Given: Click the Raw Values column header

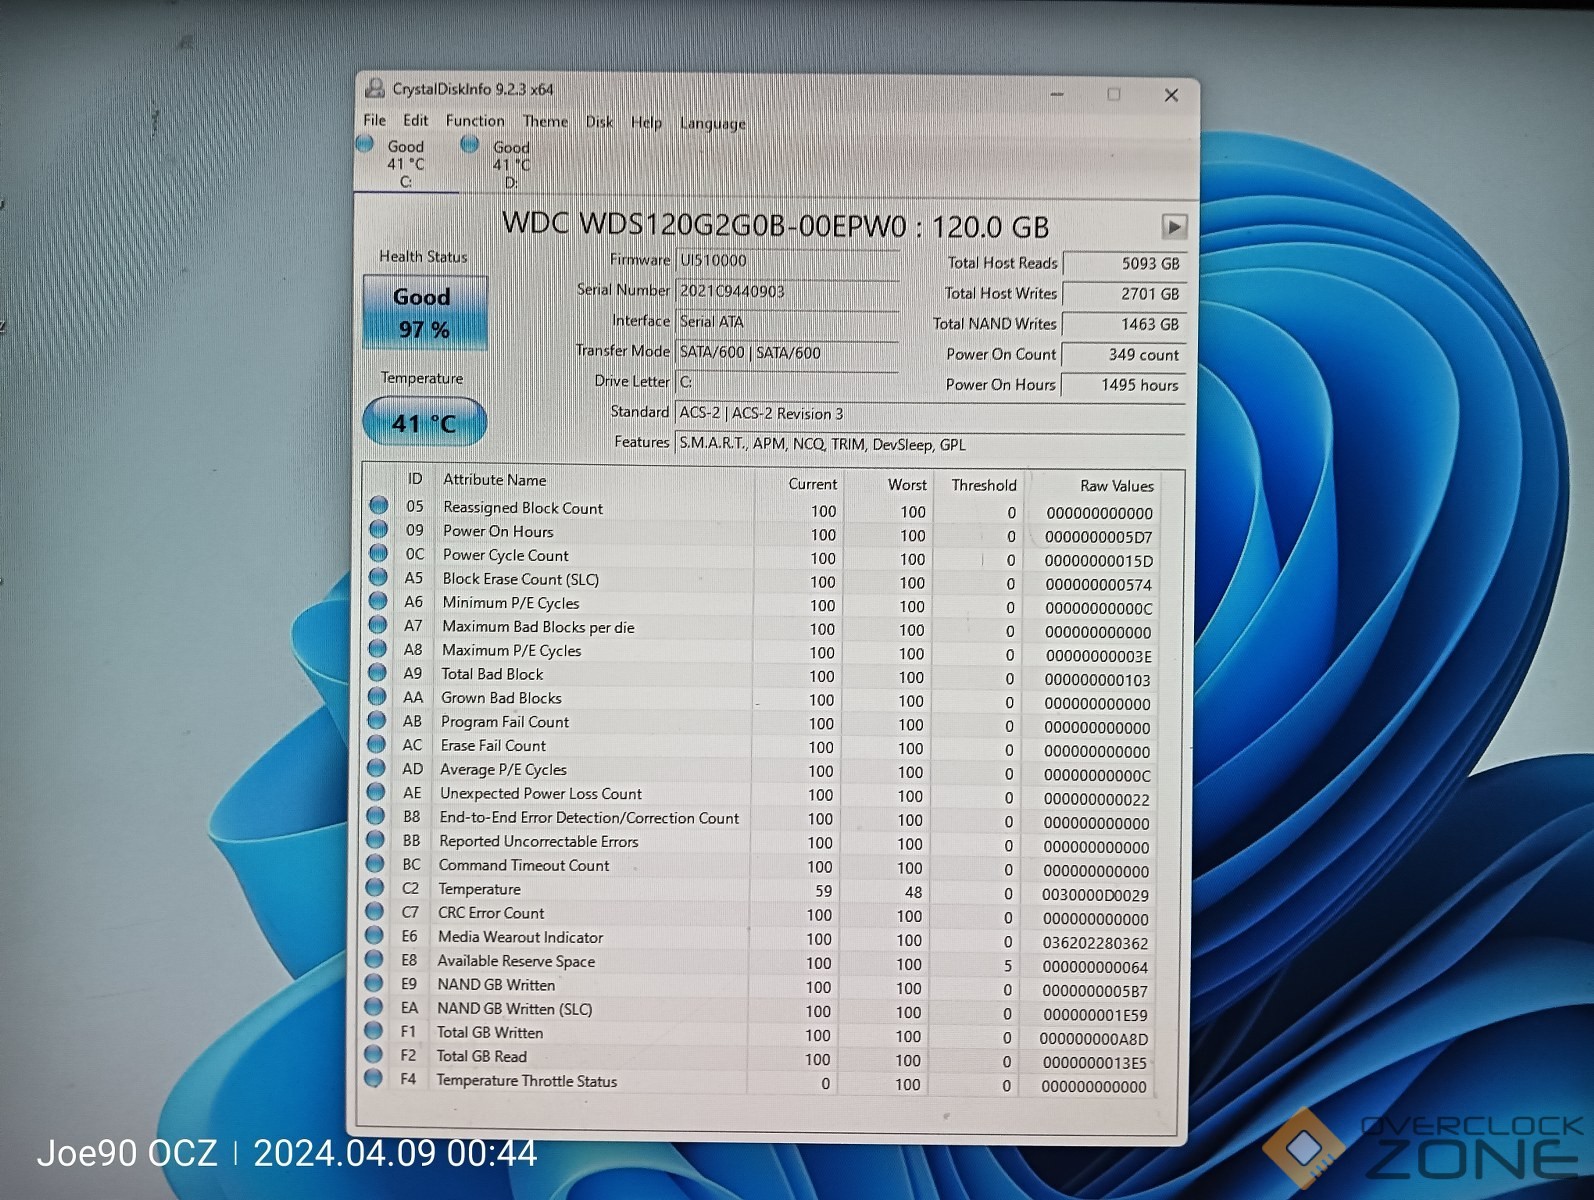Looking at the screenshot, I should click(x=1117, y=486).
